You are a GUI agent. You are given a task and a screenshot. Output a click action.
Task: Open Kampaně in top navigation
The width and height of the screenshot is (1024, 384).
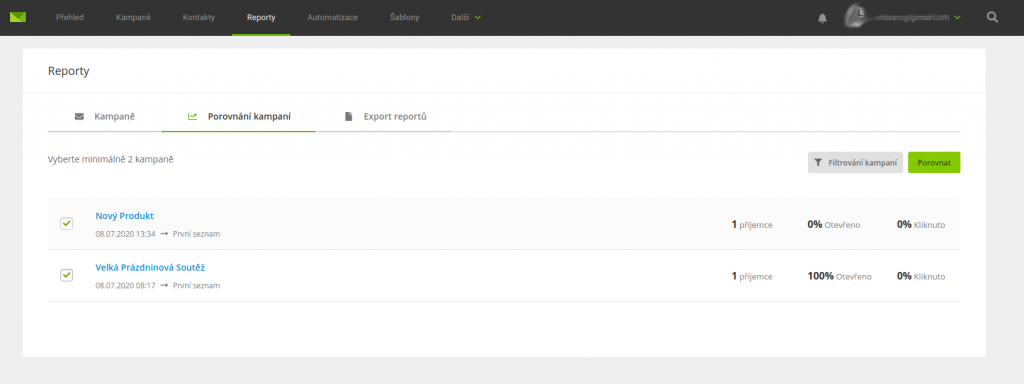click(133, 18)
